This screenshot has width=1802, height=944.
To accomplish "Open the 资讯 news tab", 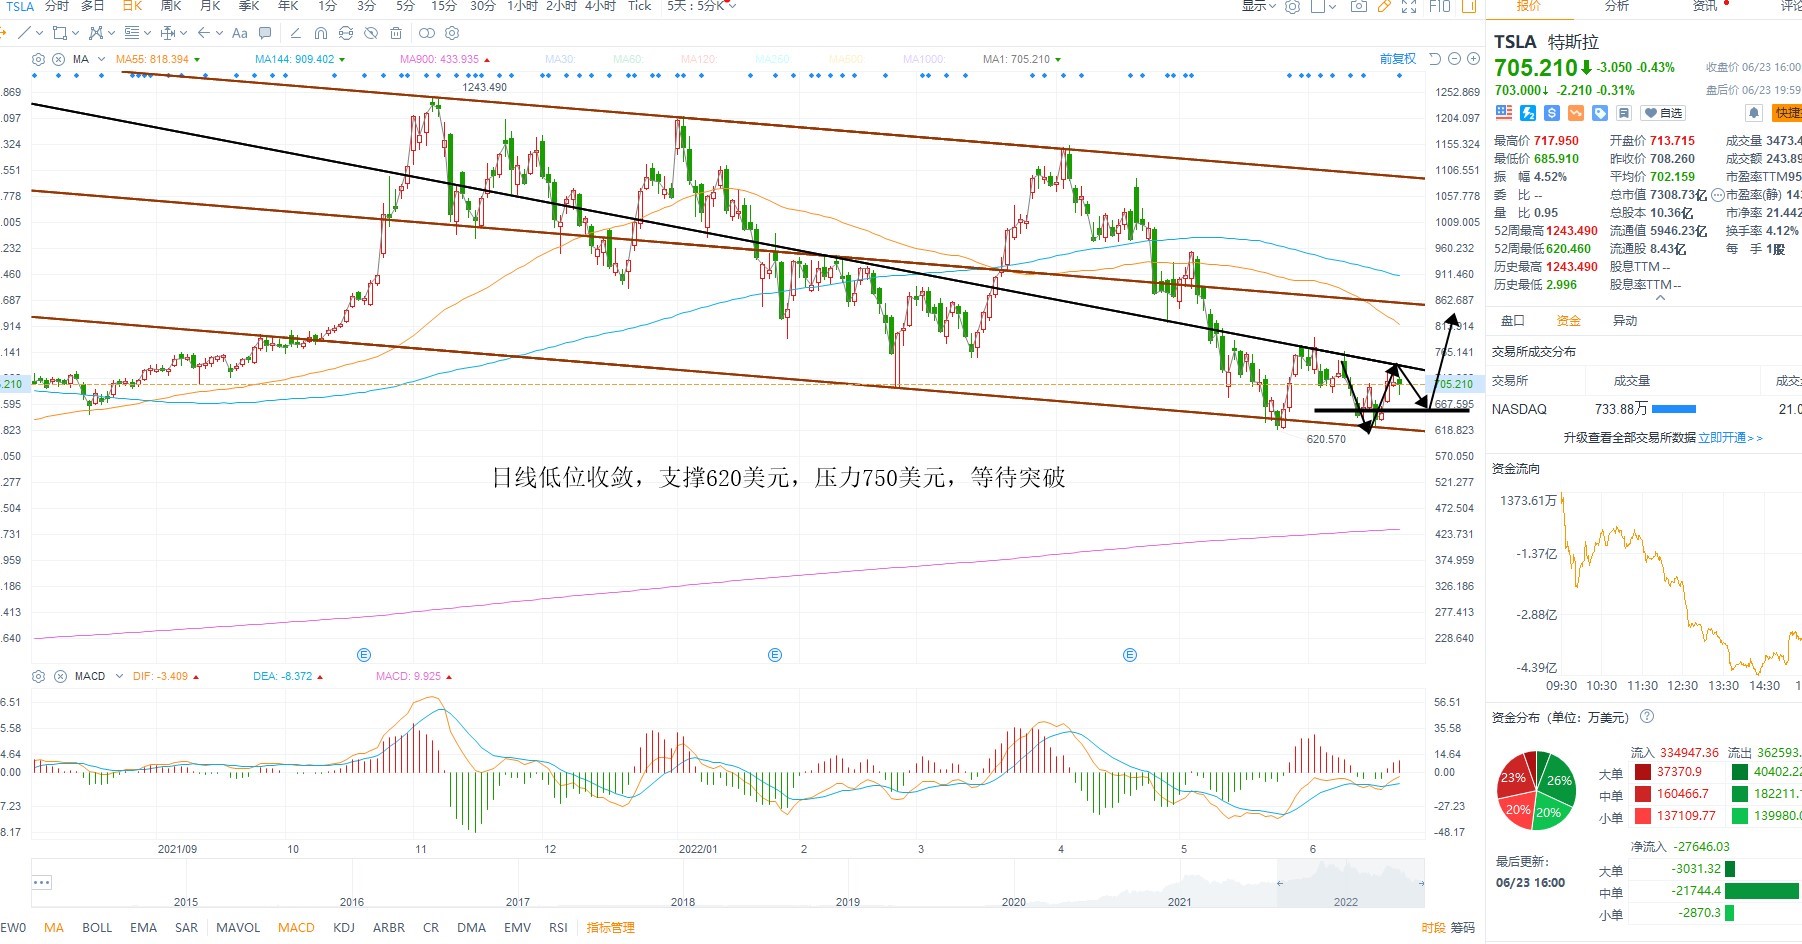I will [1705, 6].
